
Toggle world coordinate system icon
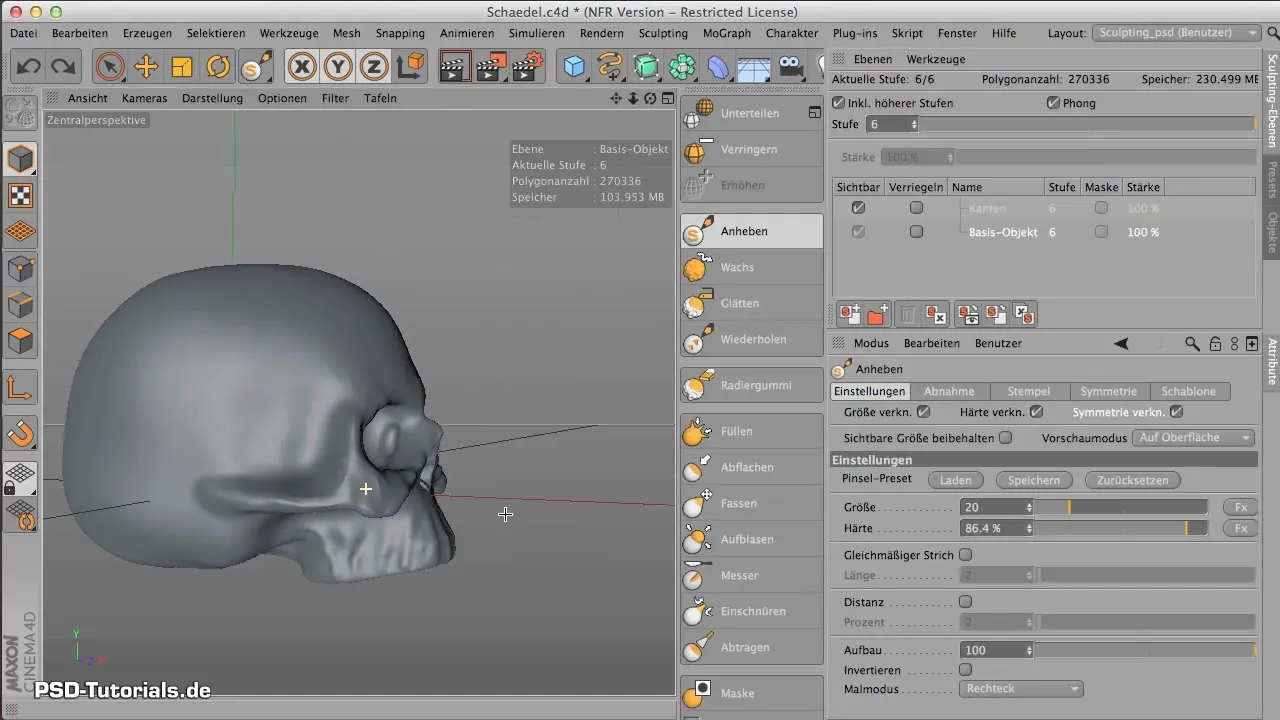(x=410, y=67)
